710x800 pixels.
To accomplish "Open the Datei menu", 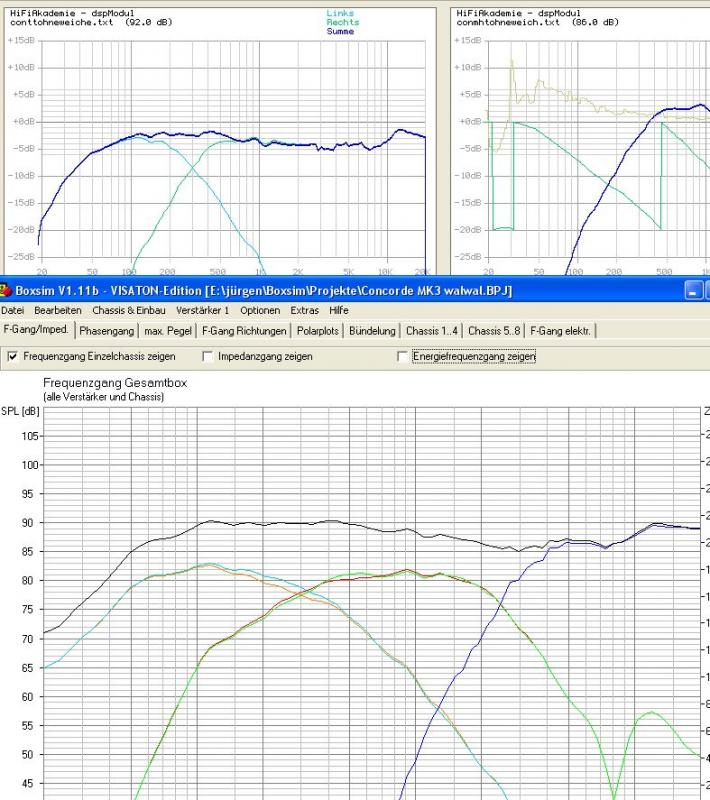I will pos(13,310).
